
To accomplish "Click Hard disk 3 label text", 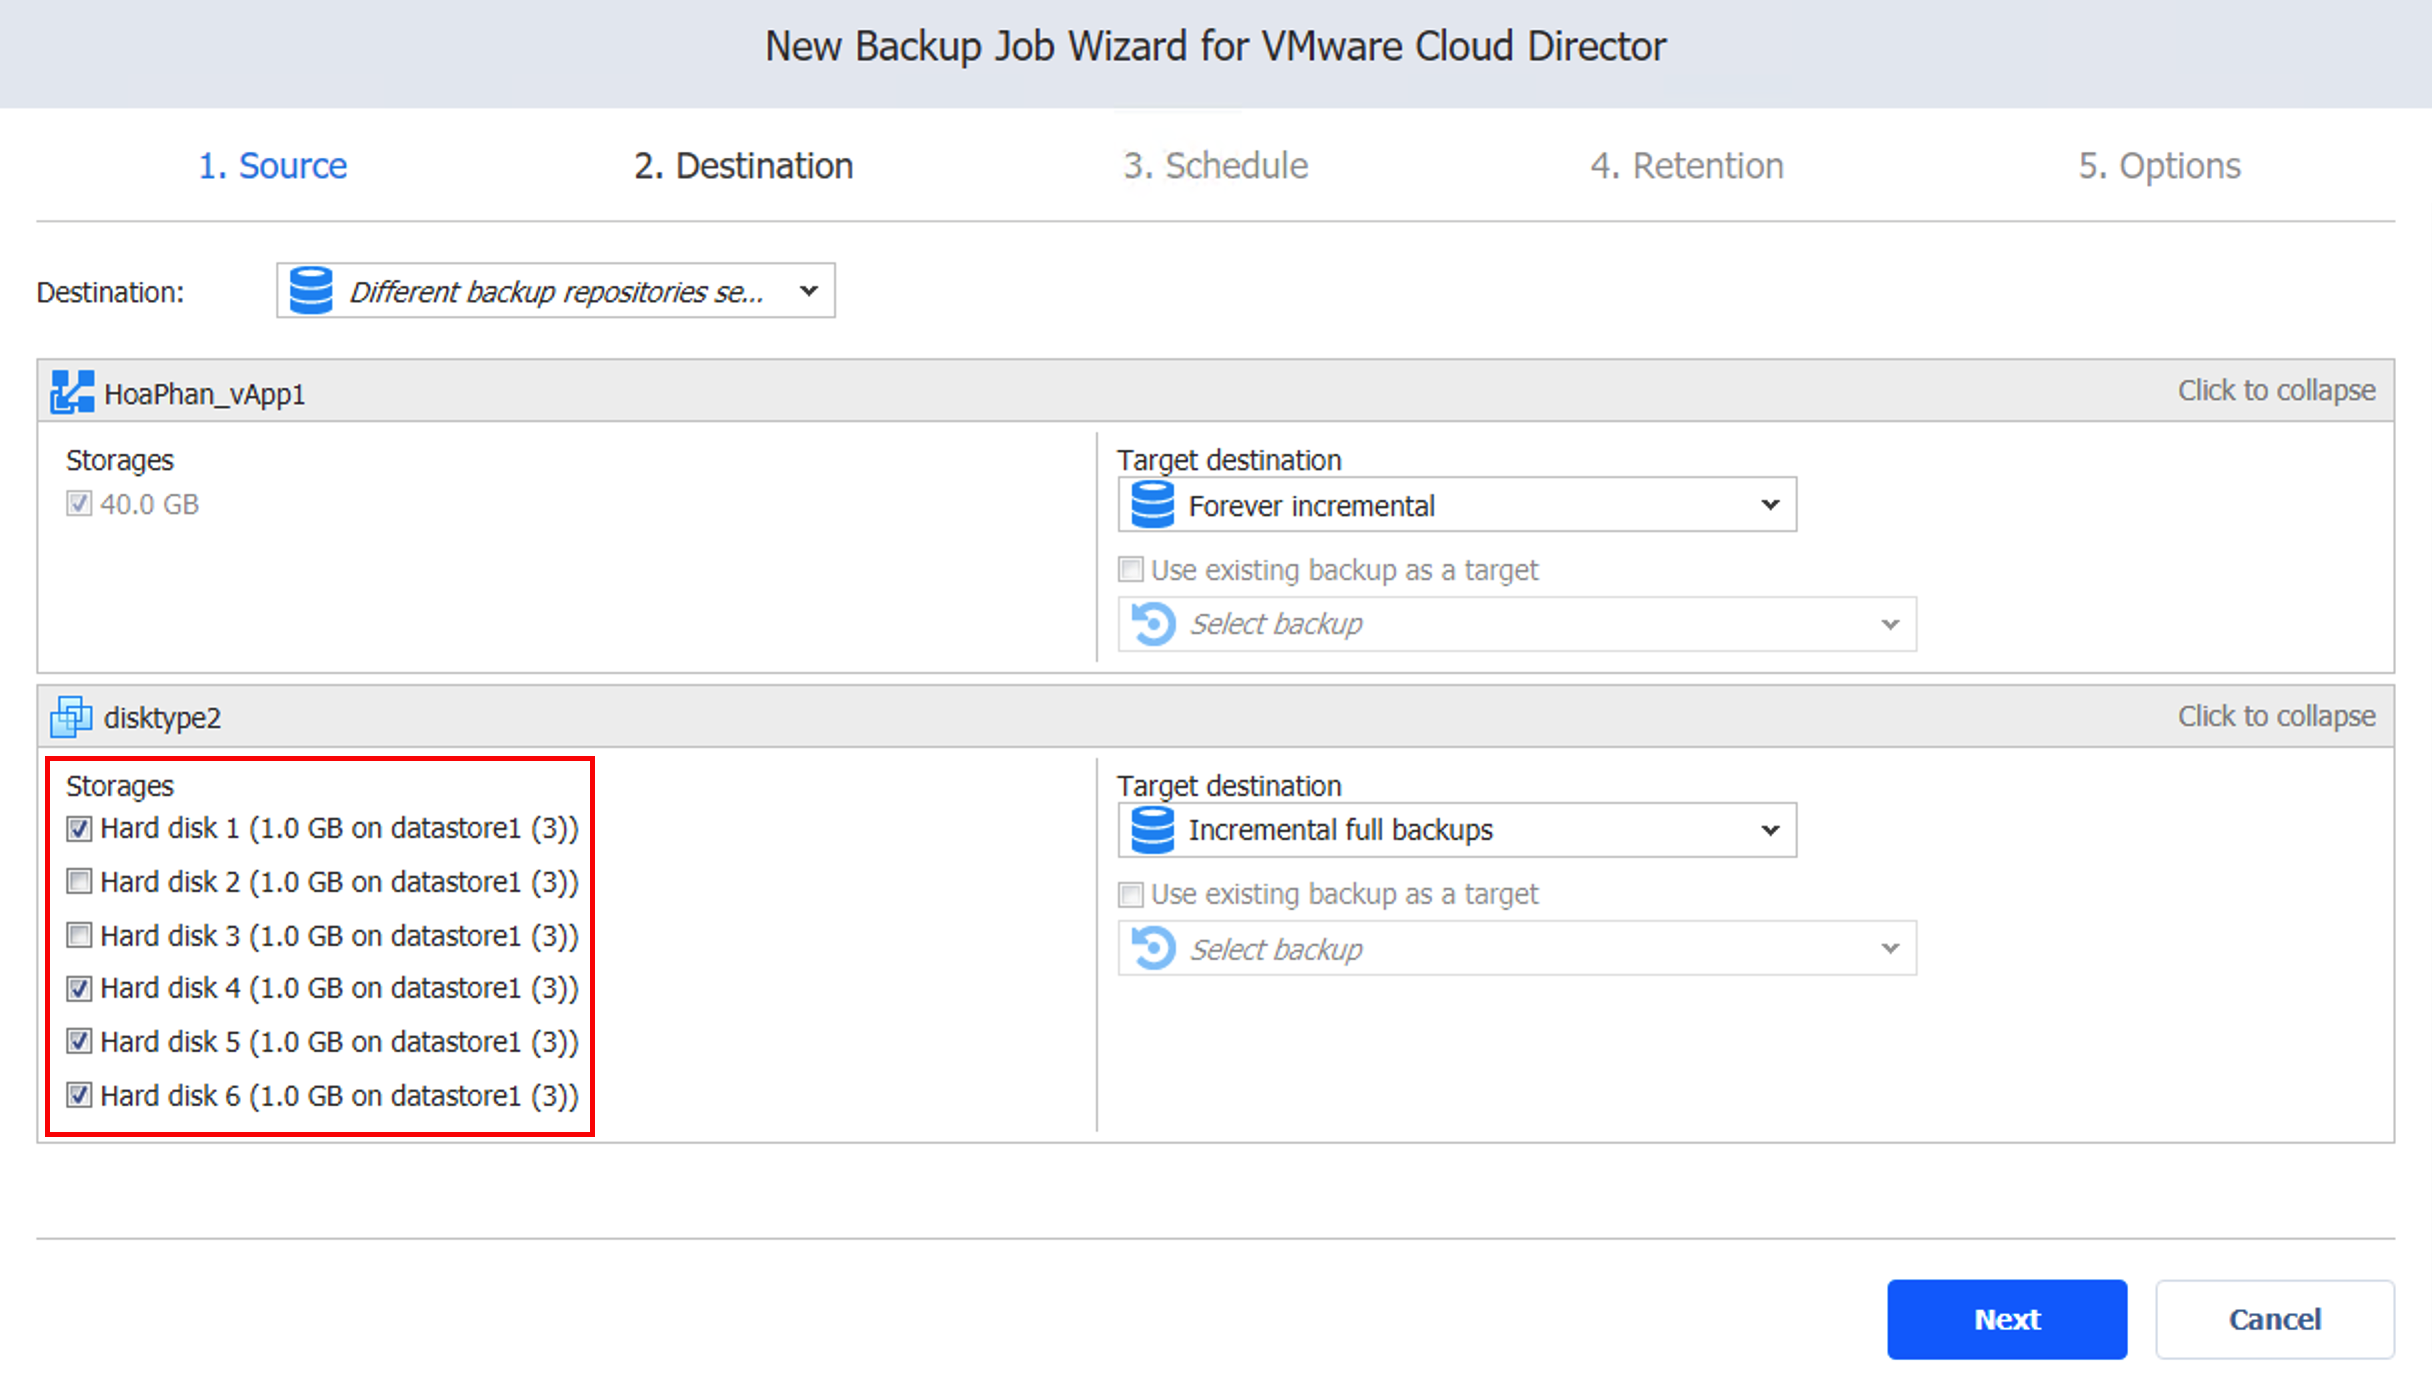I will [340, 936].
